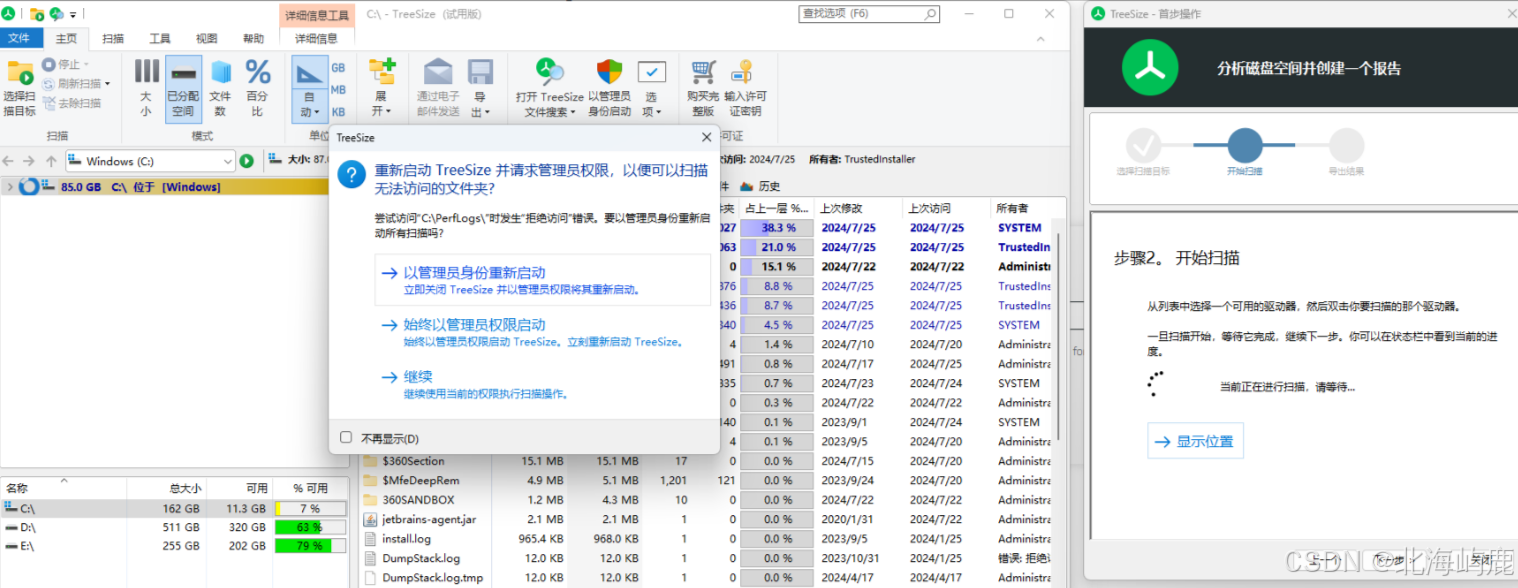
Task: Click the 360SANDBOX folder row
Action: pos(706,500)
